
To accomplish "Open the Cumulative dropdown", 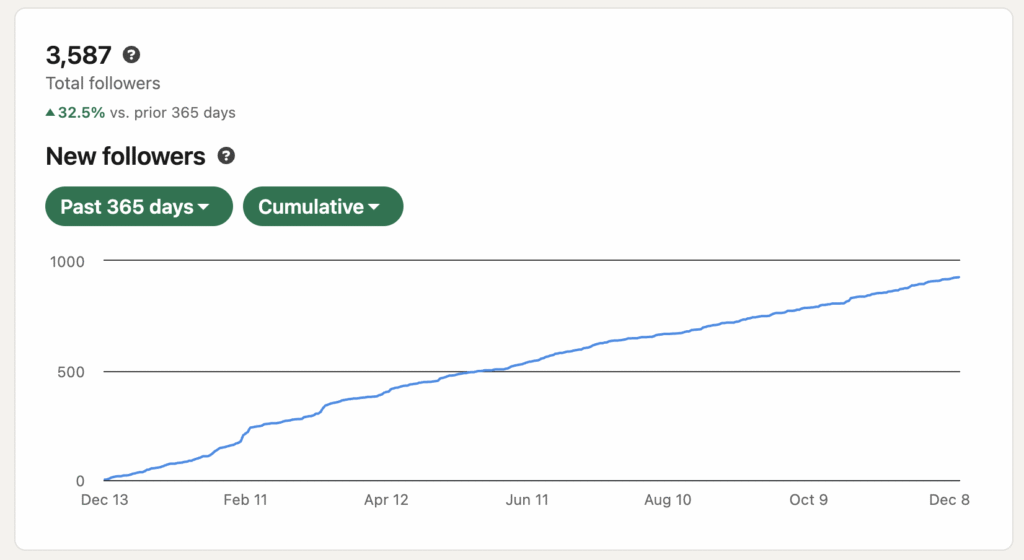I will click(322, 207).
